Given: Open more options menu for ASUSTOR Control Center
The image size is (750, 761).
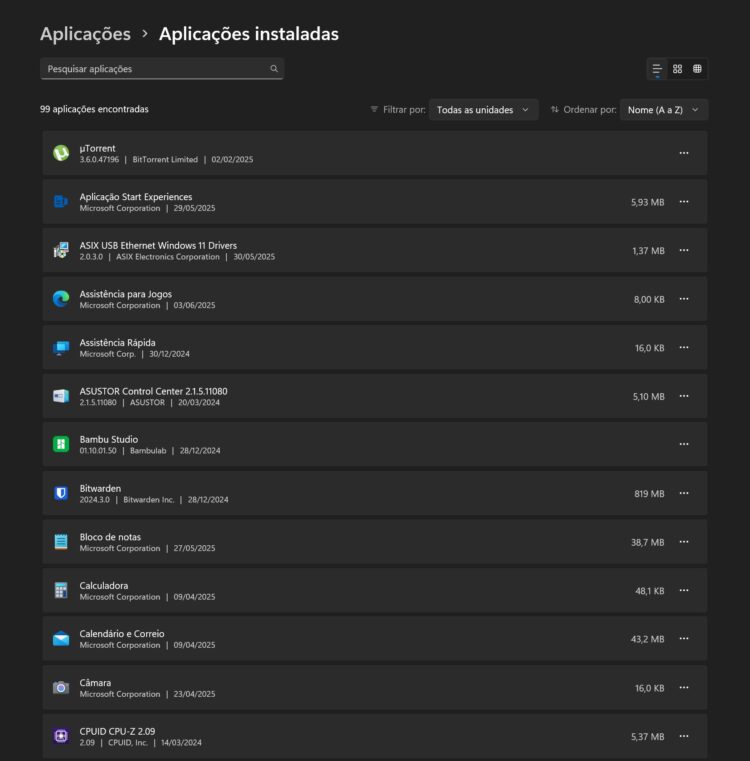Looking at the screenshot, I should pyautogui.click(x=684, y=396).
